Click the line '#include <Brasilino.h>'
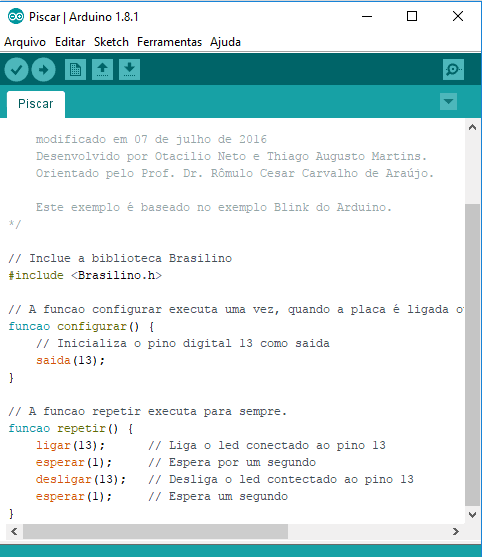This screenshot has height=557, width=482. pos(85,276)
